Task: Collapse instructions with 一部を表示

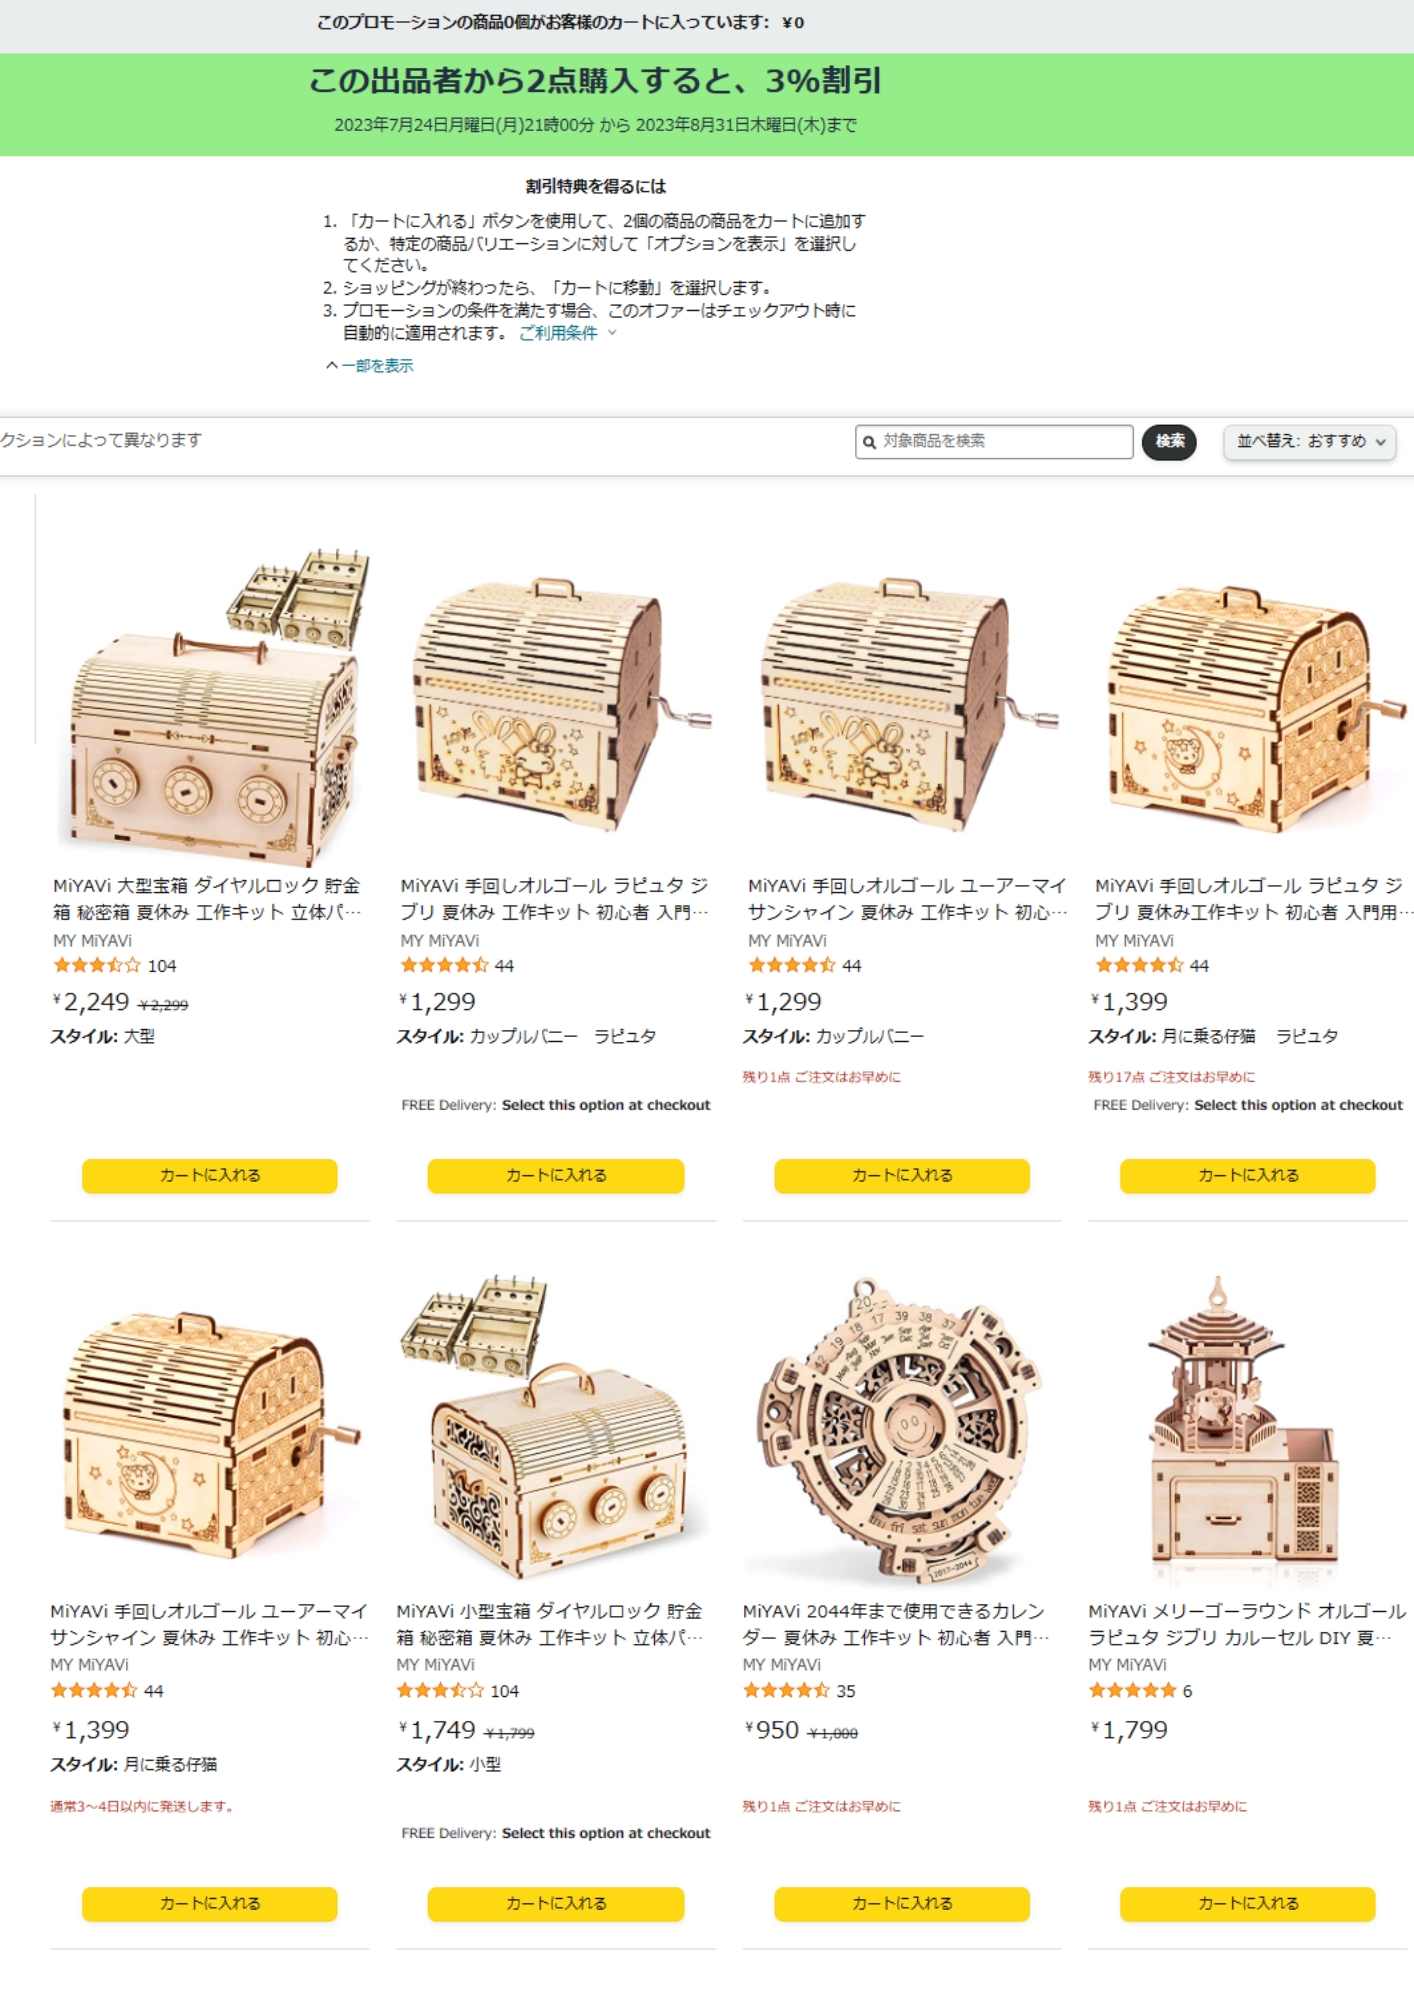Action: [x=370, y=366]
